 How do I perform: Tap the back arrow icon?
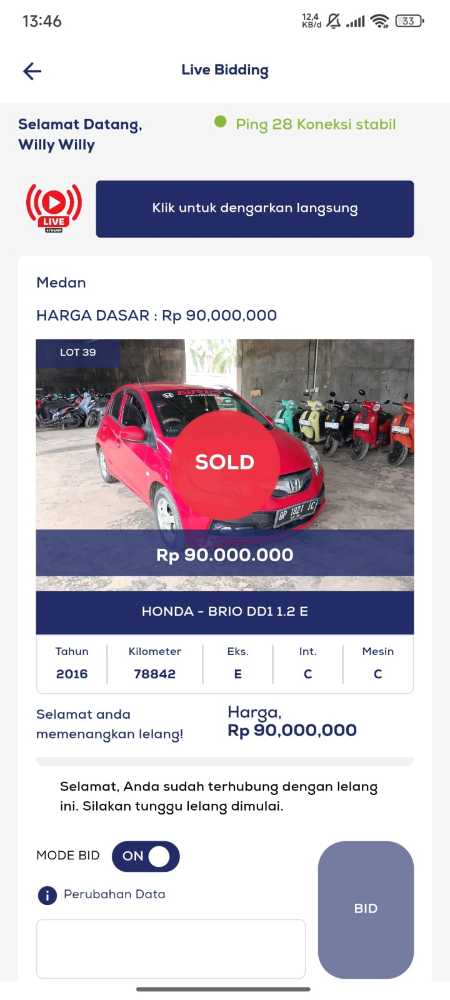click(x=32, y=71)
